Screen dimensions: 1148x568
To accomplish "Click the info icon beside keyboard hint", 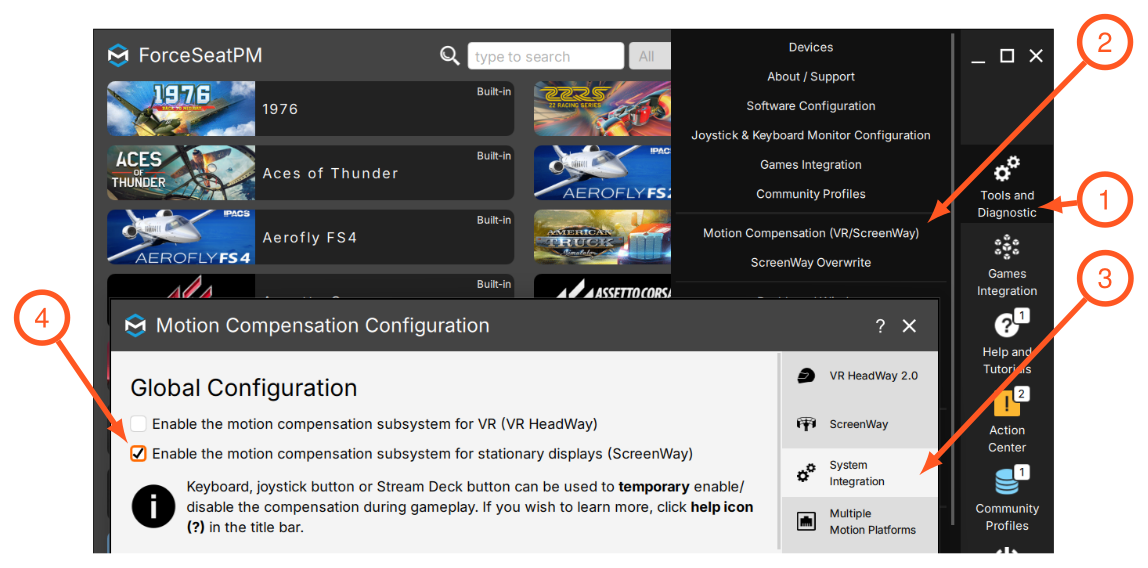I will (154, 506).
